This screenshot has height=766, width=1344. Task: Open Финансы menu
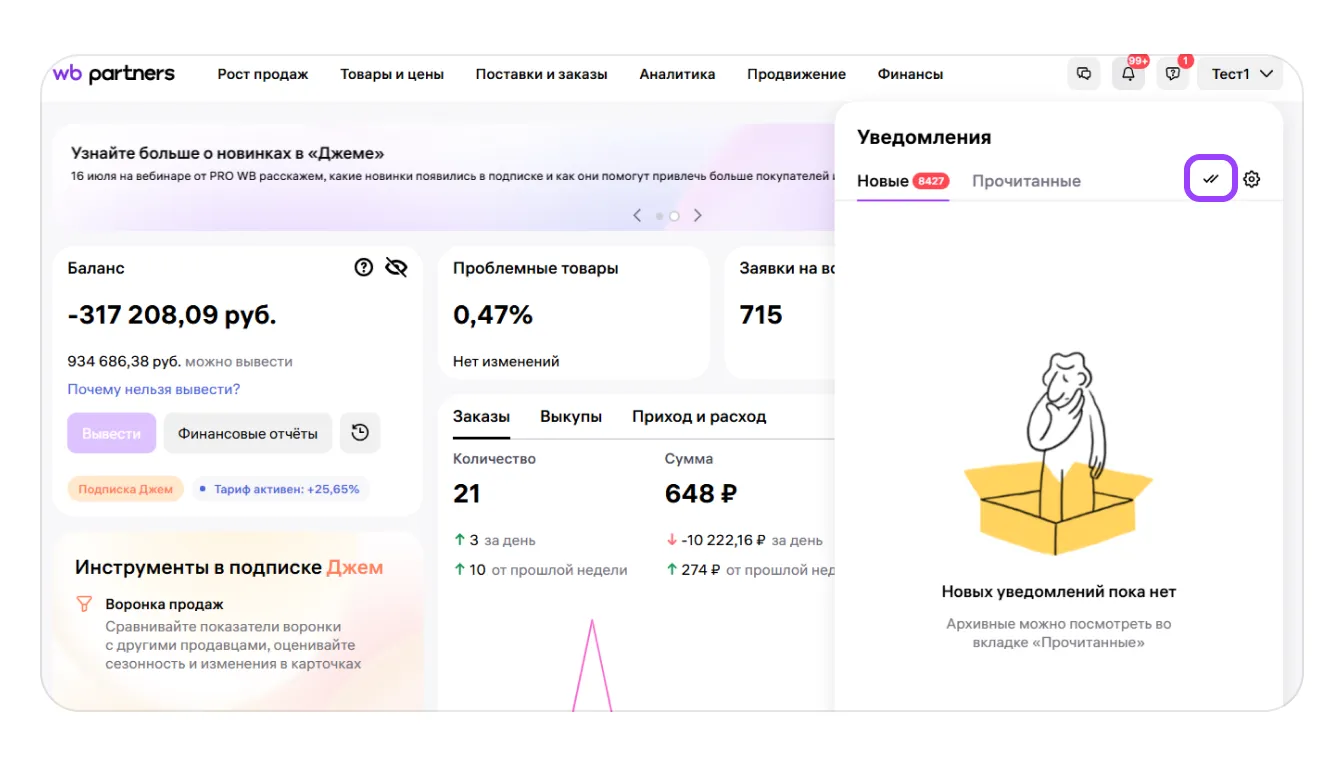coord(910,74)
